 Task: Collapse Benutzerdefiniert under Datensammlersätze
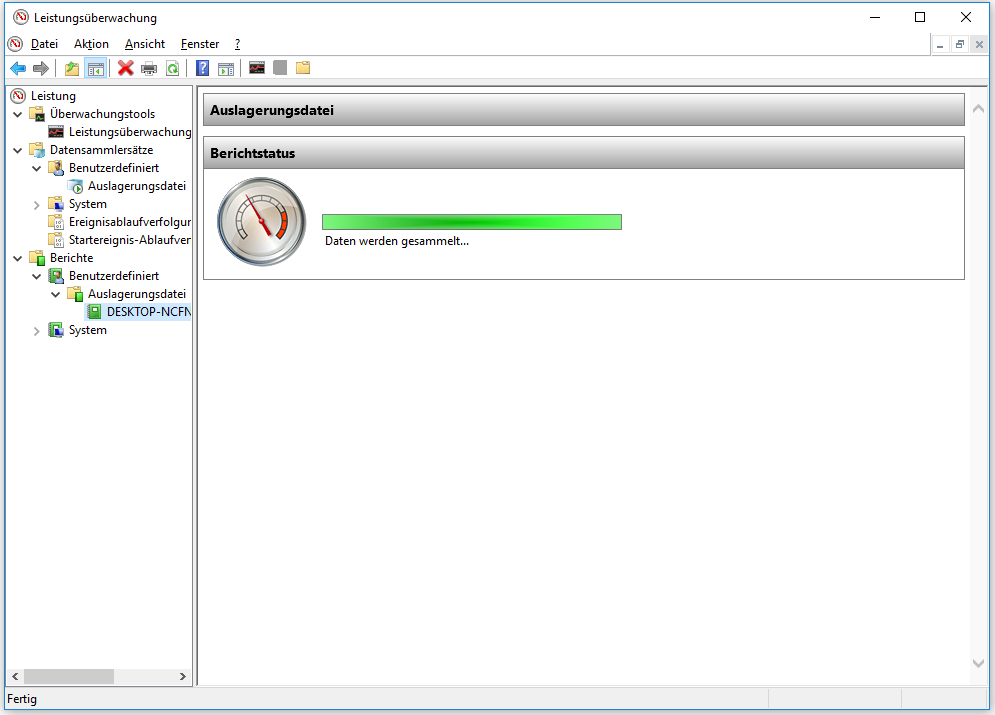coord(37,168)
